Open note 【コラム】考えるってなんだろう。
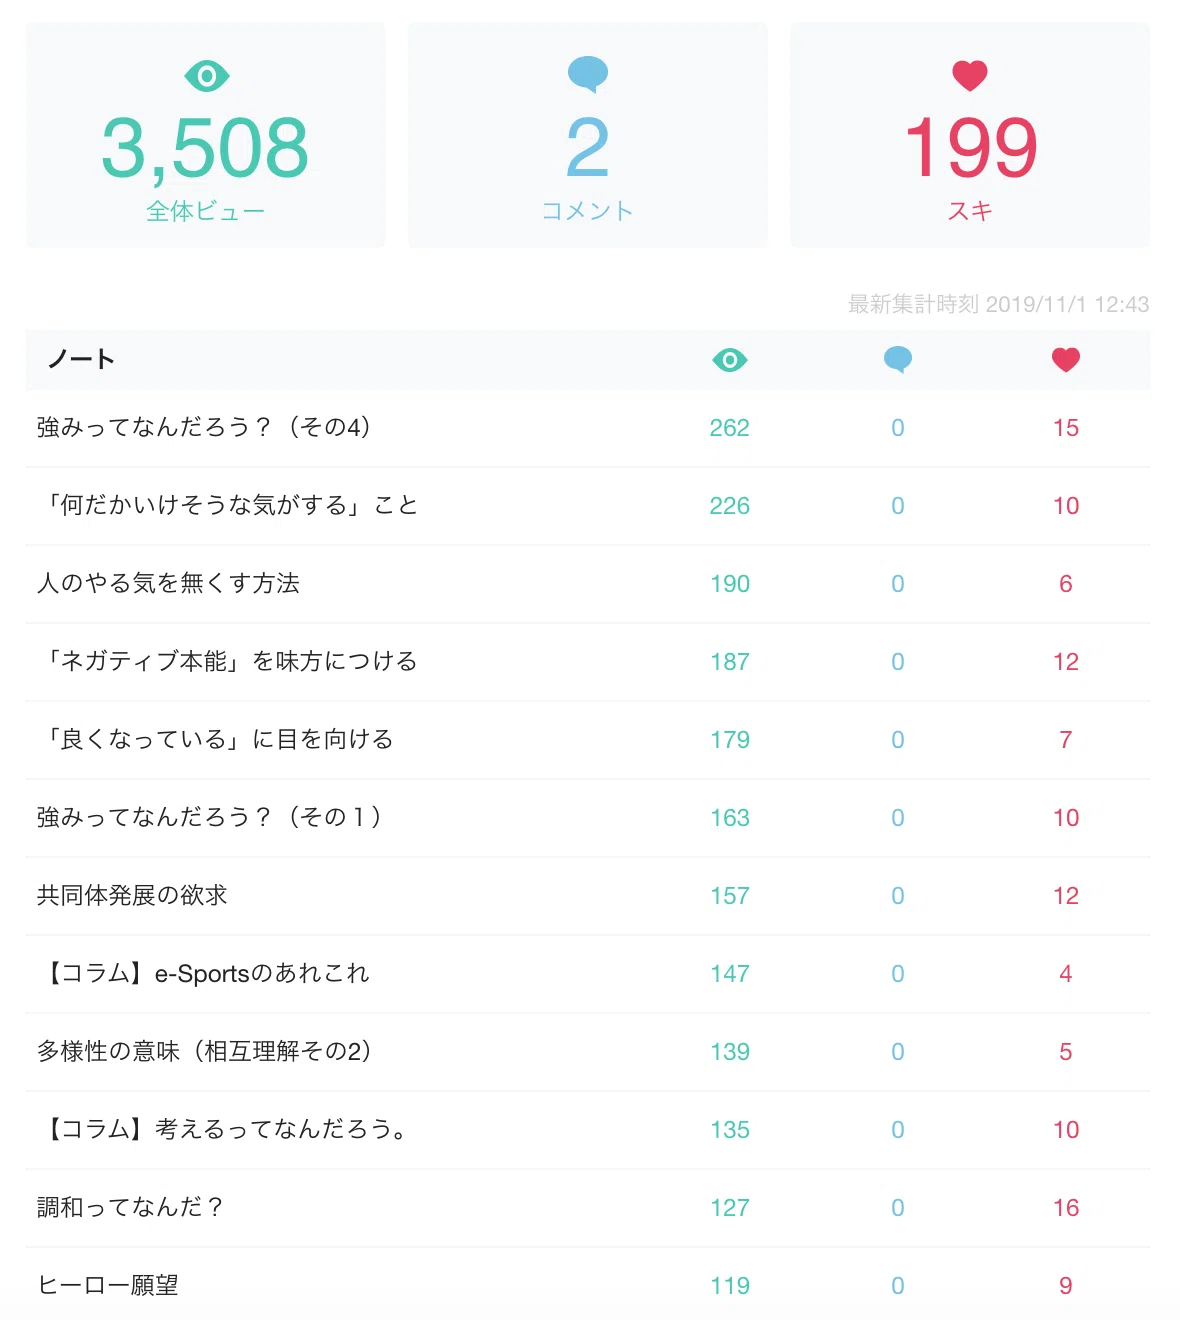 (x=222, y=1129)
